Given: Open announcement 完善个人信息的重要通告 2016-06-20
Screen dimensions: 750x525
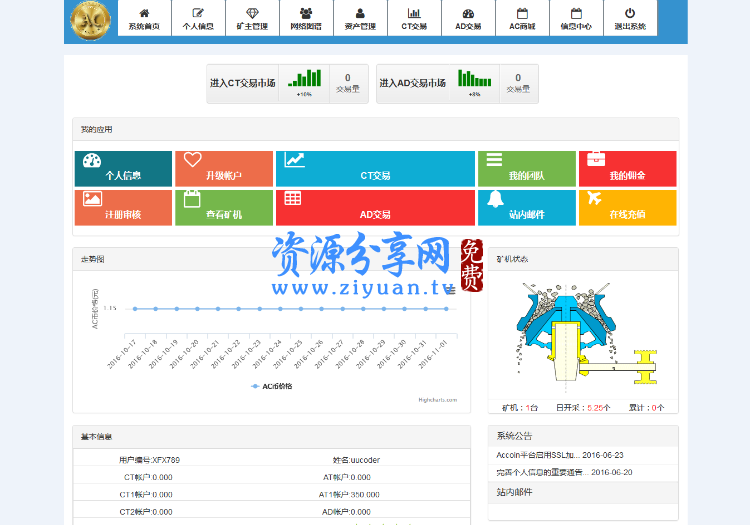Looking at the screenshot, I should 564,472.
